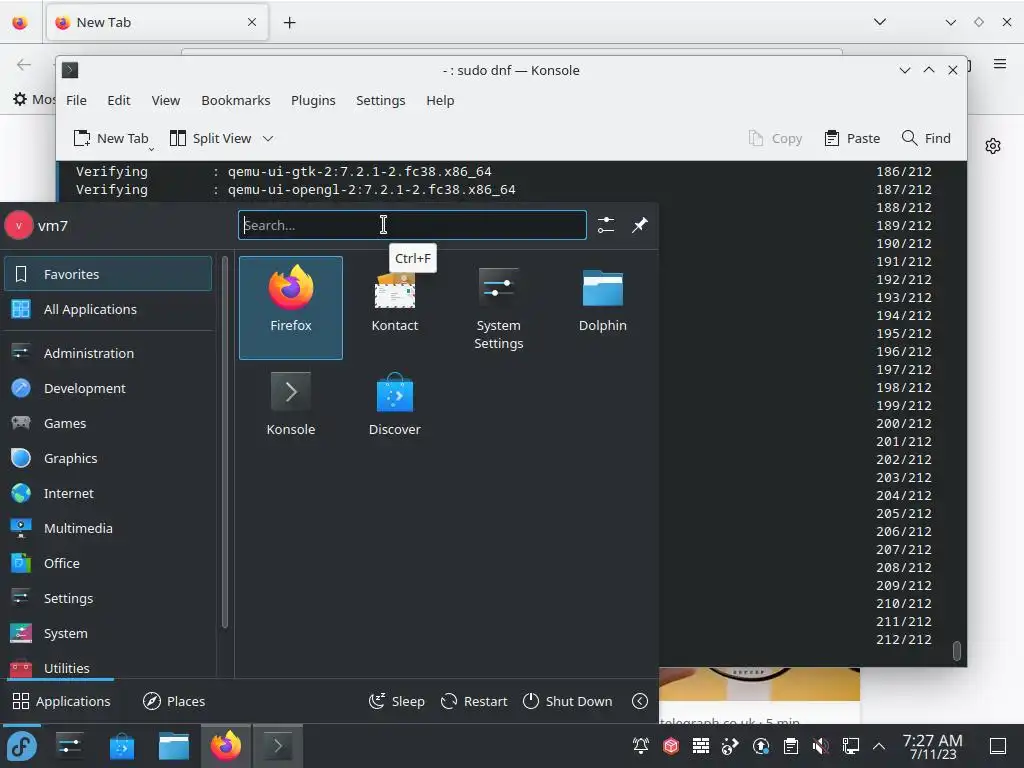Open Dolphin file manager from Favorites
Image resolution: width=1024 pixels, height=768 pixels.
[602, 308]
